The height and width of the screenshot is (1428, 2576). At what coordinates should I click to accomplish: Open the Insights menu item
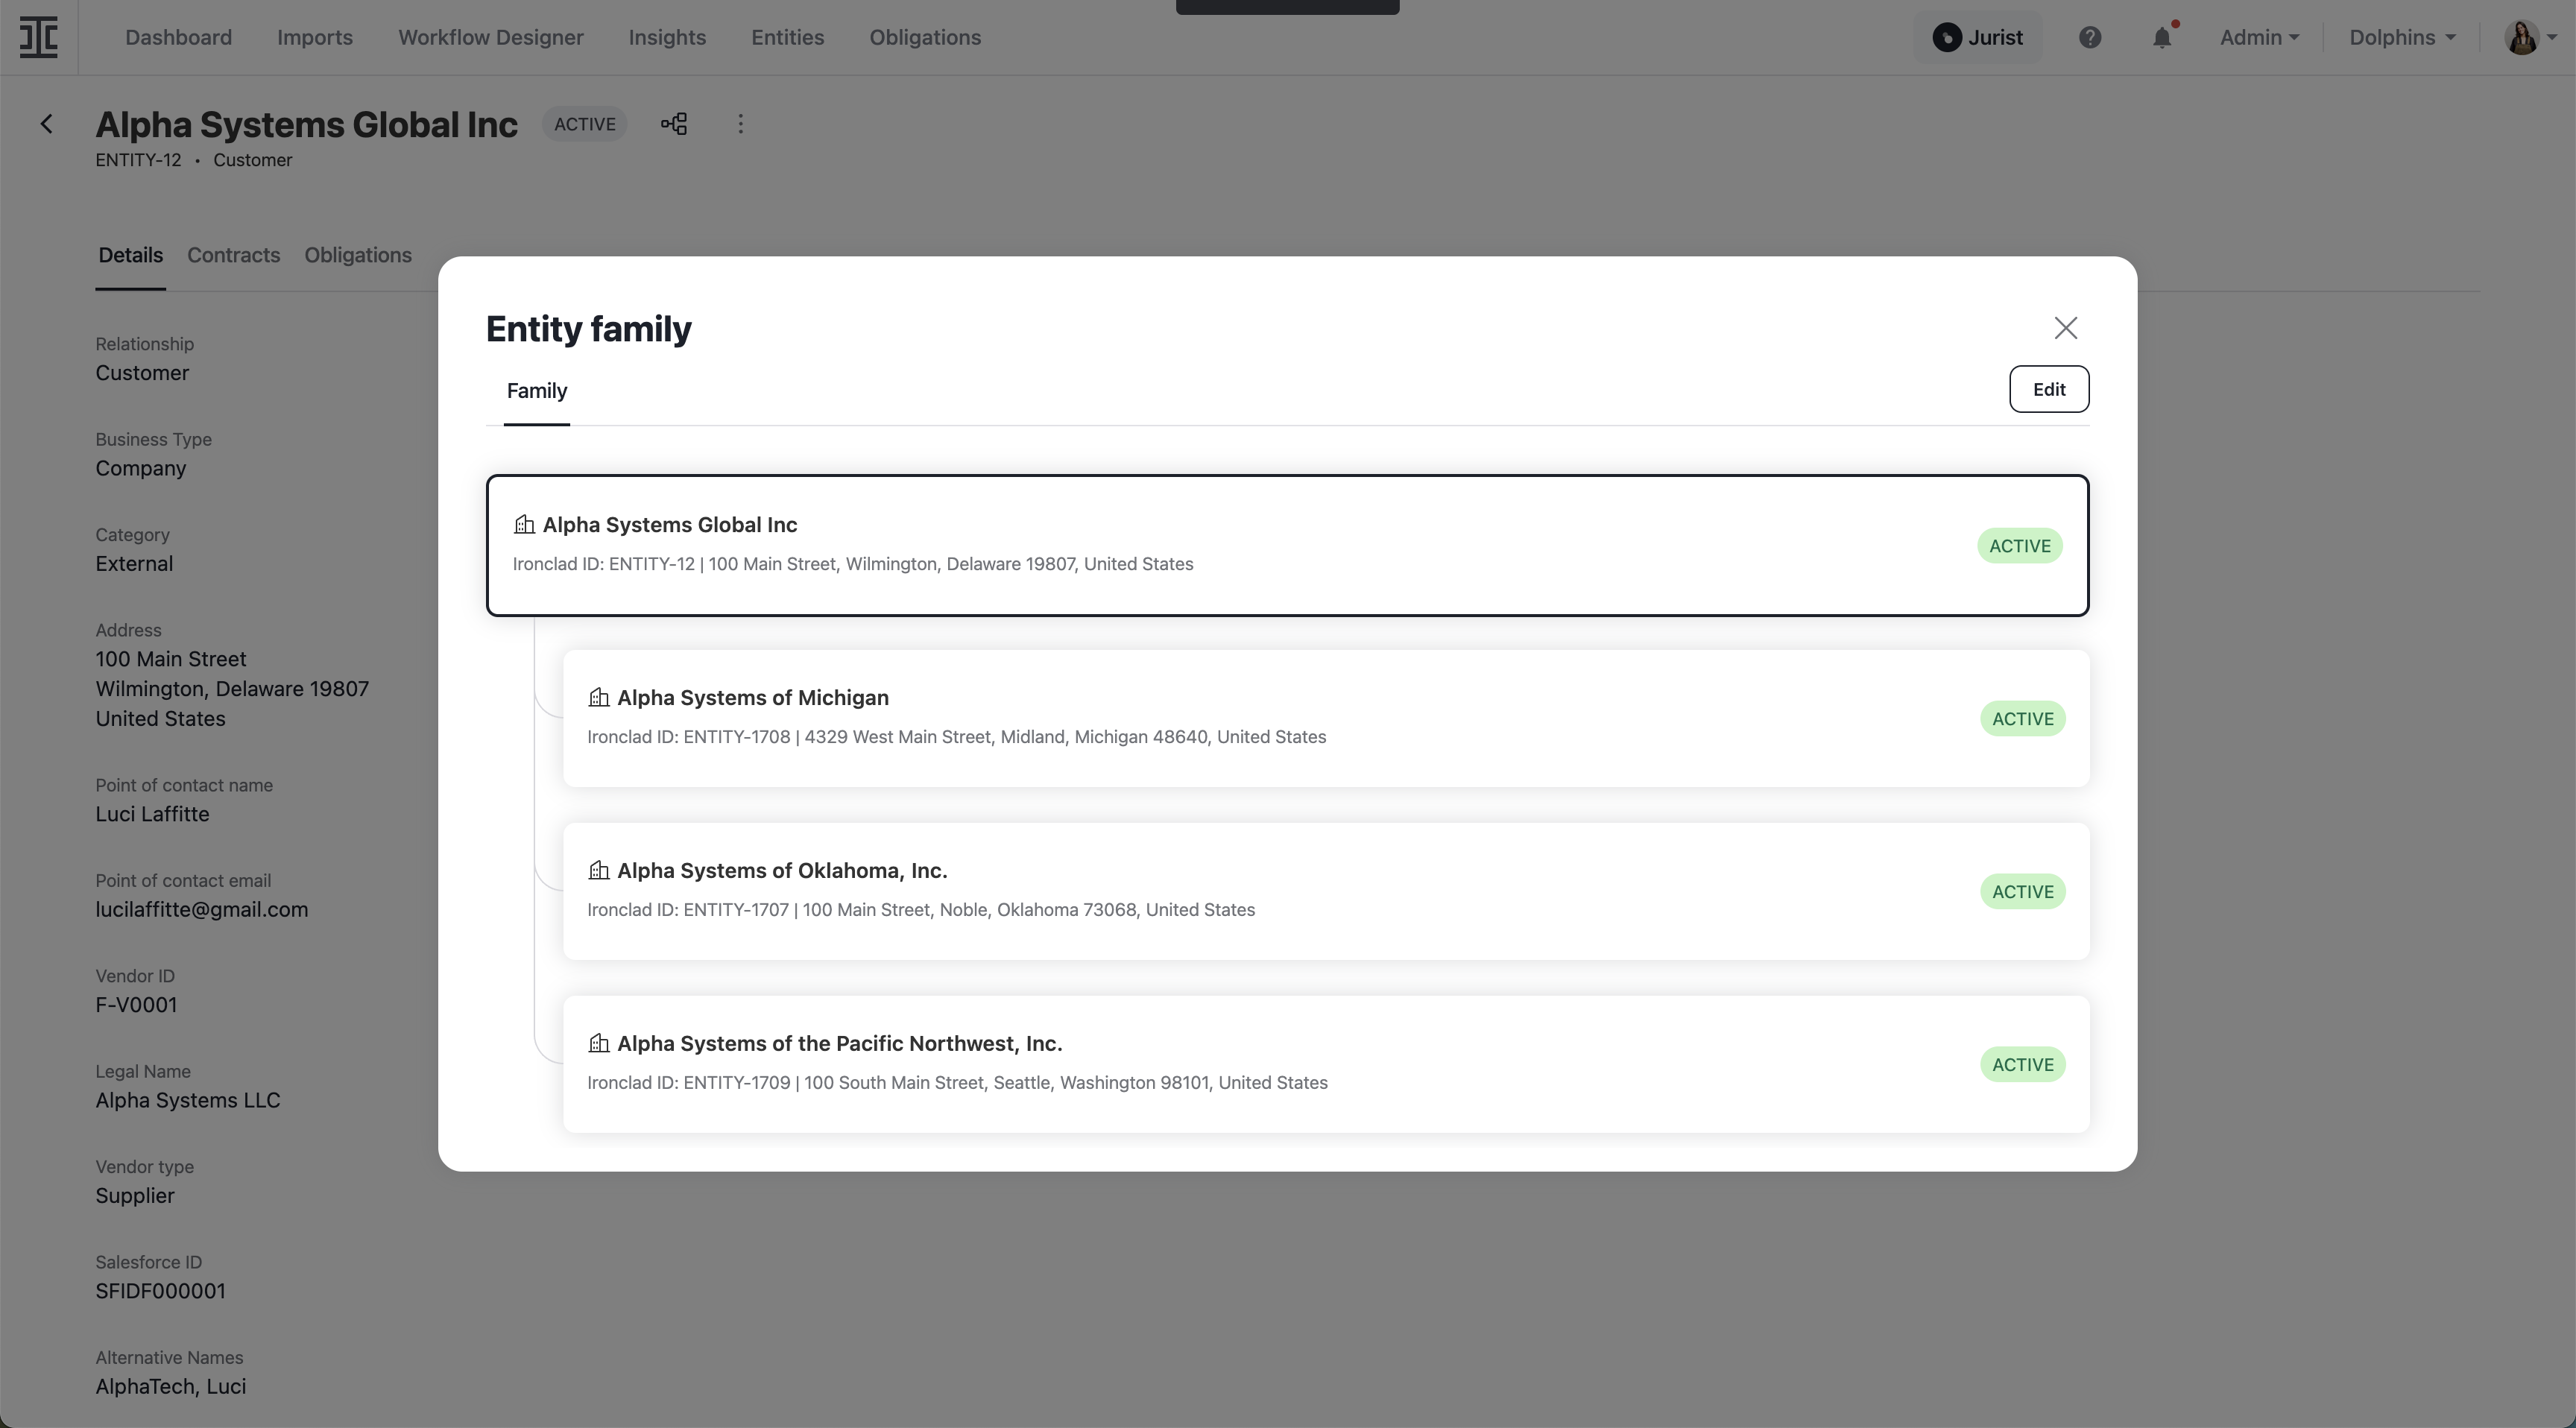(667, 37)
